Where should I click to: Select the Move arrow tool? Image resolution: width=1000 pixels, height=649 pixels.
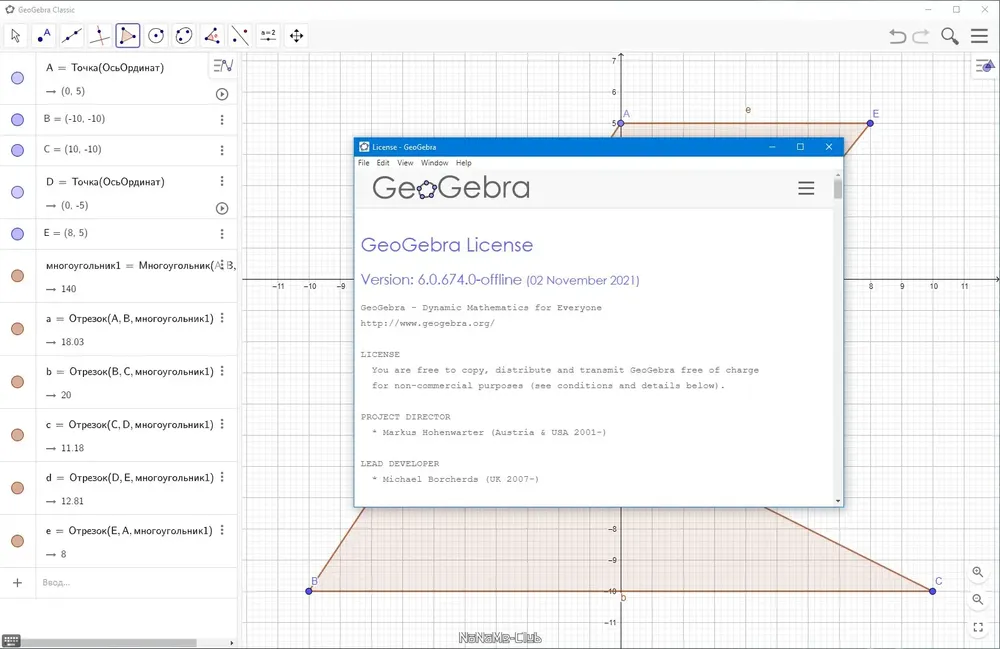click(16, 36)
